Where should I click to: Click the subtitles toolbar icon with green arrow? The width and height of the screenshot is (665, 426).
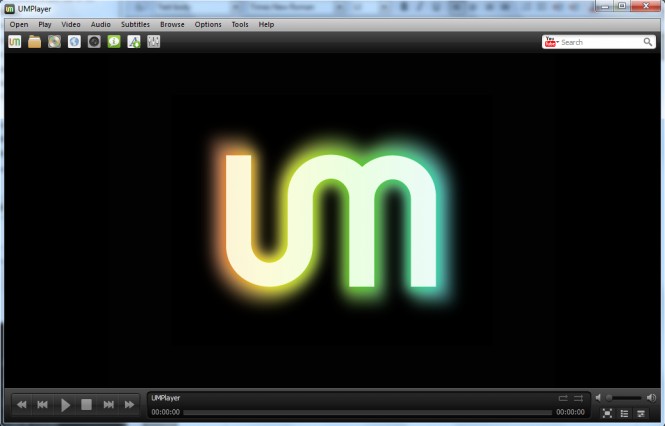(x=134, y=42)
